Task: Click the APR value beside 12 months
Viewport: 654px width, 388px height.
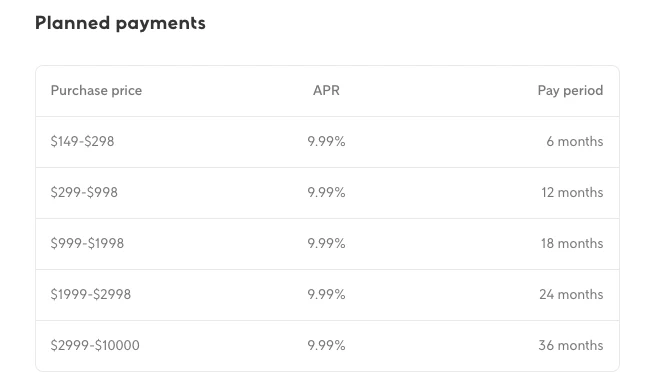Action: 326,192
